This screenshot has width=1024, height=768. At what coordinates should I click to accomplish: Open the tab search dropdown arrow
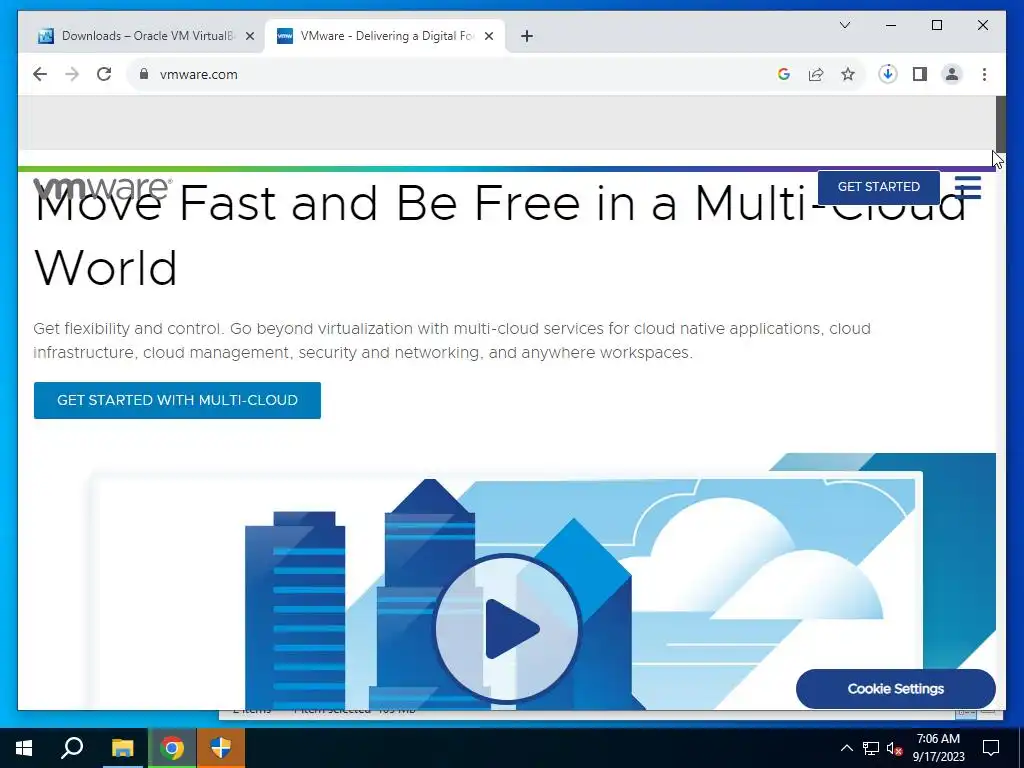click(x=844, y=25)
